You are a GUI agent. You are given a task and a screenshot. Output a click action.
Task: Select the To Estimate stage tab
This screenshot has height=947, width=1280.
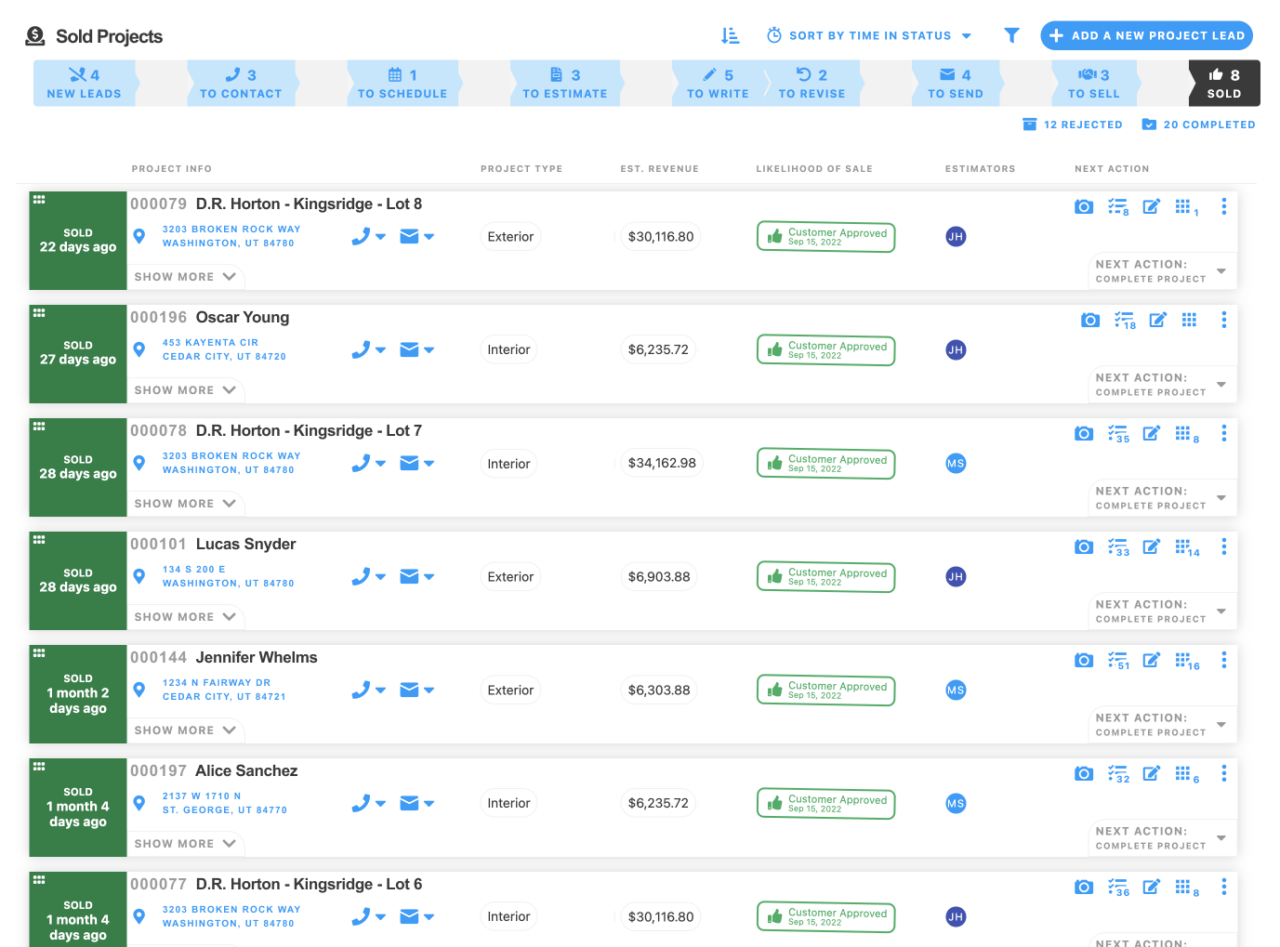[x=565, y=84]
